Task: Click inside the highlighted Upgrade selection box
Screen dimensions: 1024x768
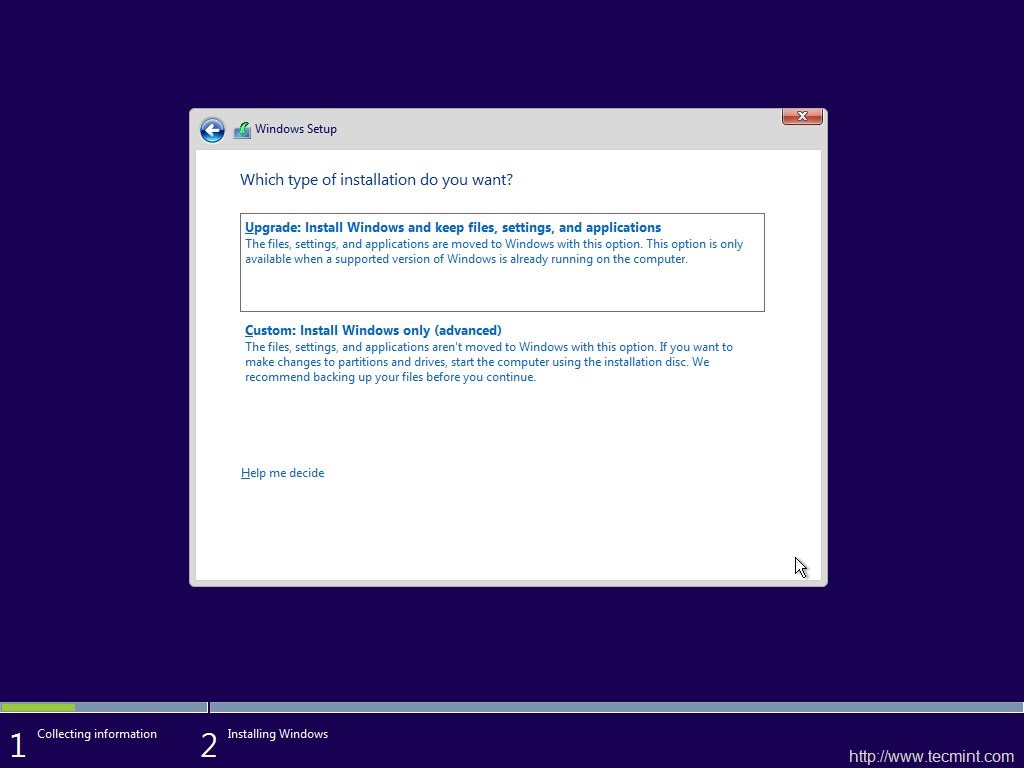Action: pos(502,262)
